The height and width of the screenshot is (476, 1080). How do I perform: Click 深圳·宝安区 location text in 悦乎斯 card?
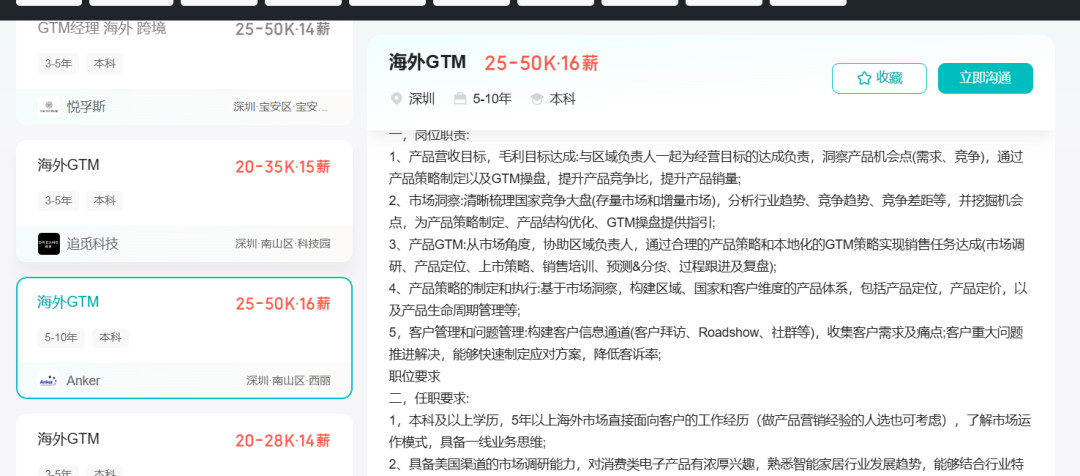280,107
